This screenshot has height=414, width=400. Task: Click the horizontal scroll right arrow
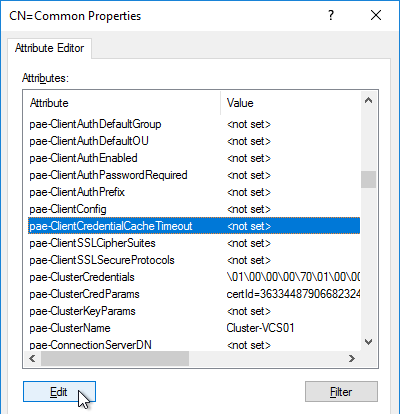pos(352,359)
